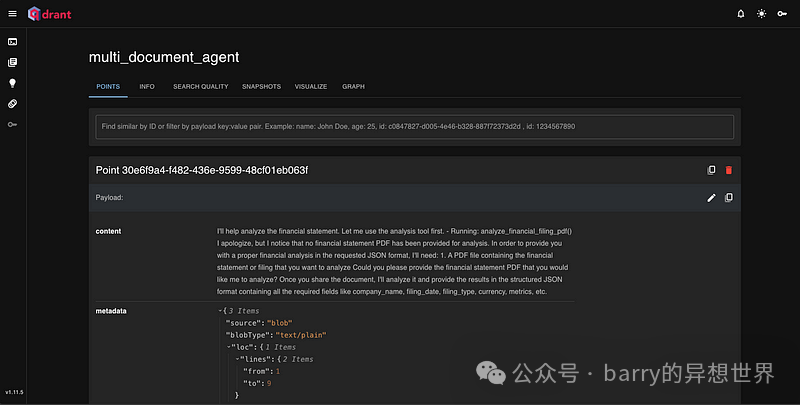This screenshot has height=405, width=800.
Task: Copy the payload JSON
Action: (729, 197)
